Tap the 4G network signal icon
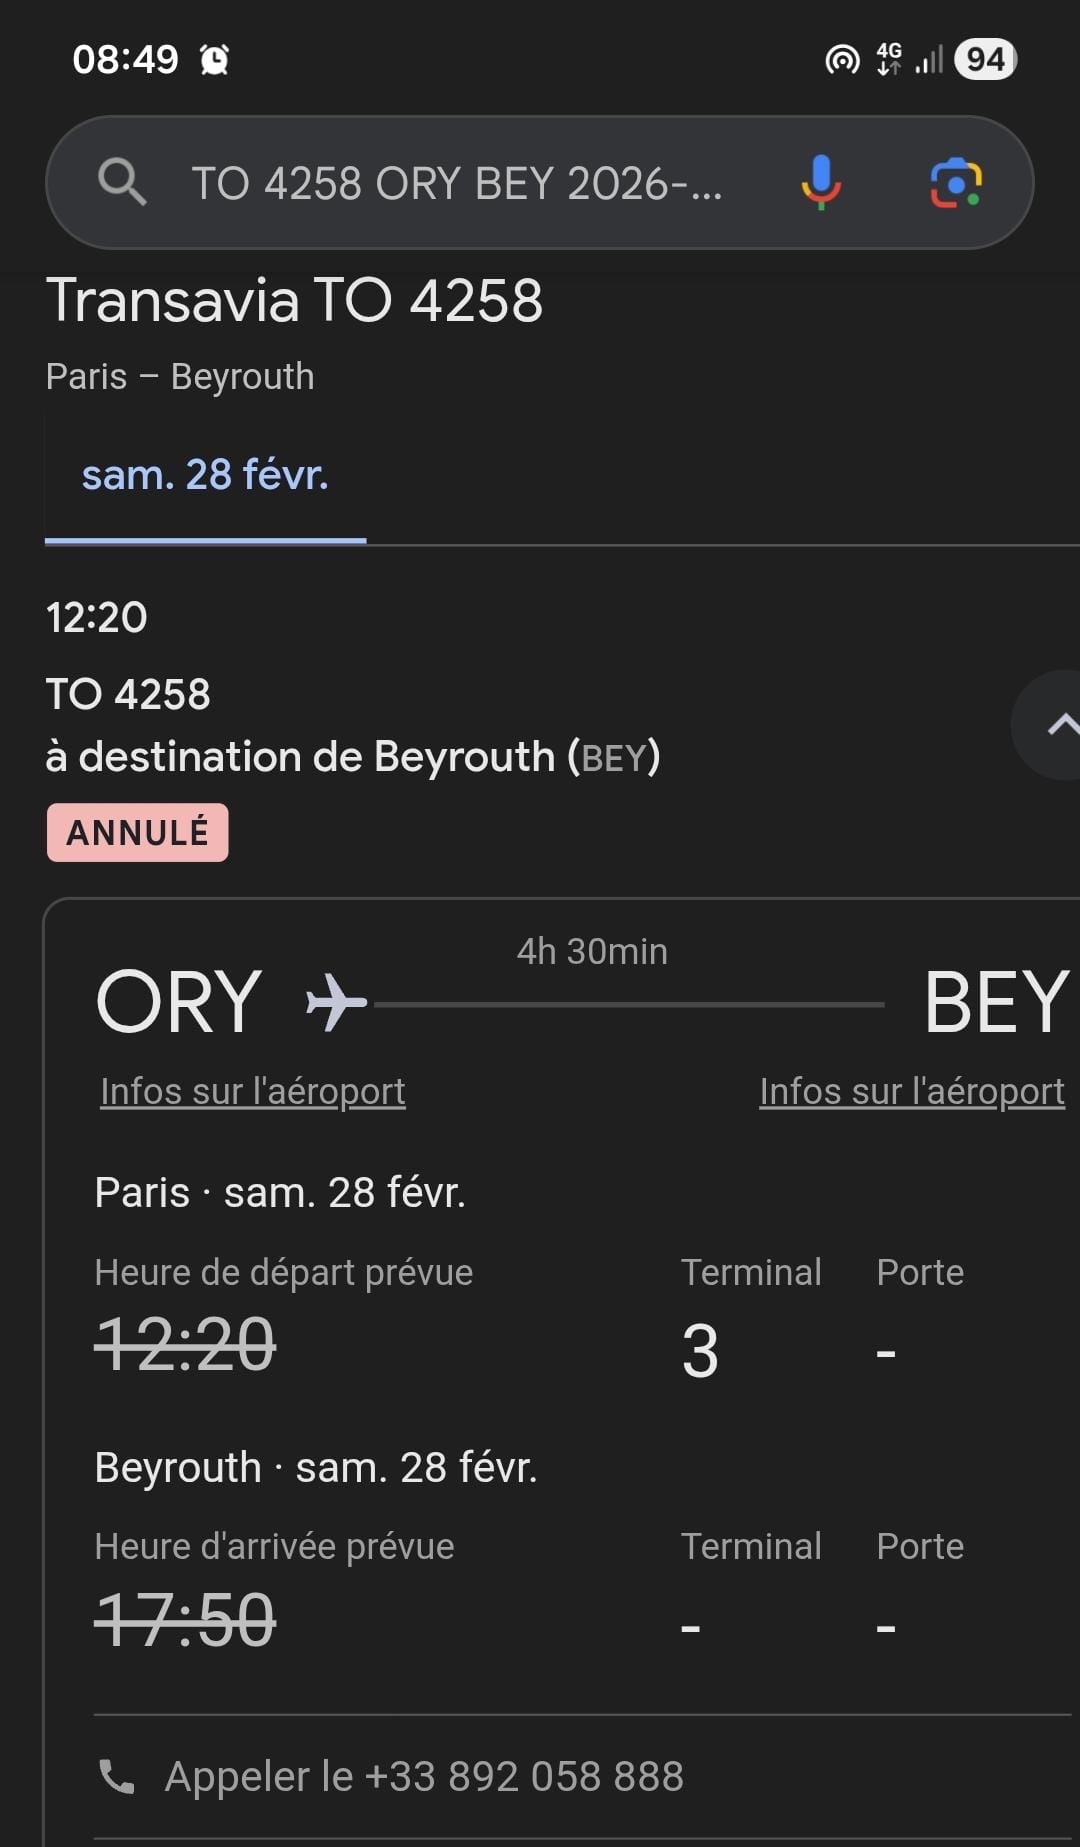This screenshot has width=1080, height=1847. pos(889,59)
